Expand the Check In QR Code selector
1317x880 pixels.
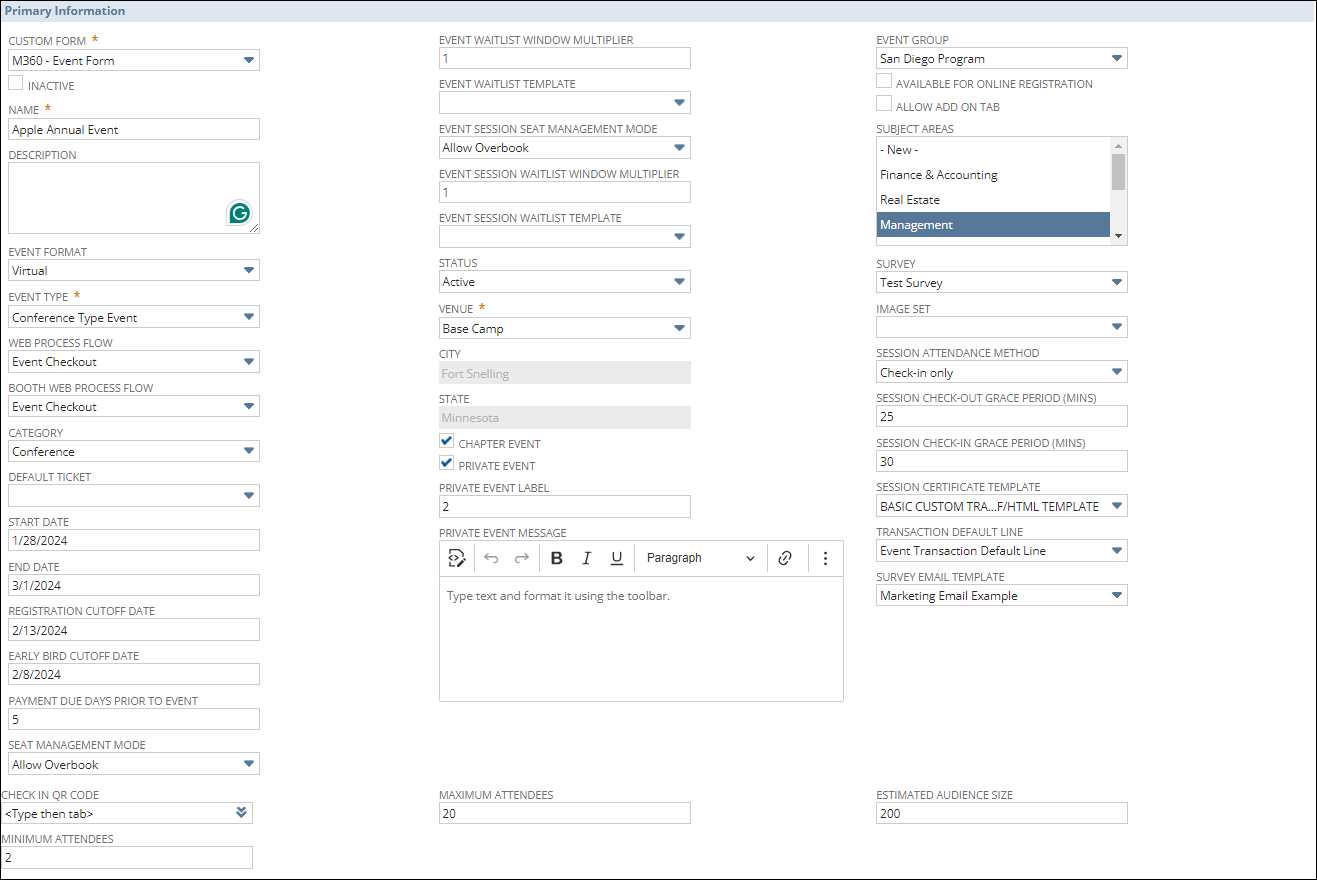pyautogui.click(x=241, y=813)
